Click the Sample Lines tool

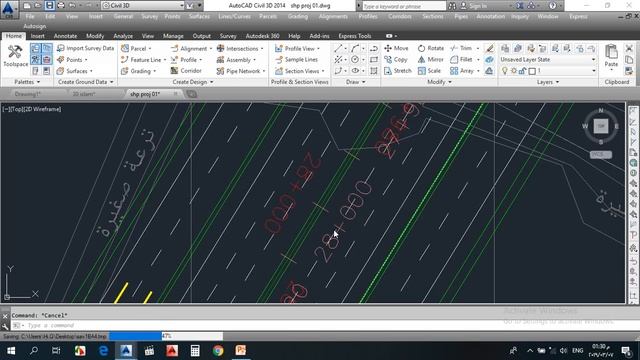click(296, 60)
